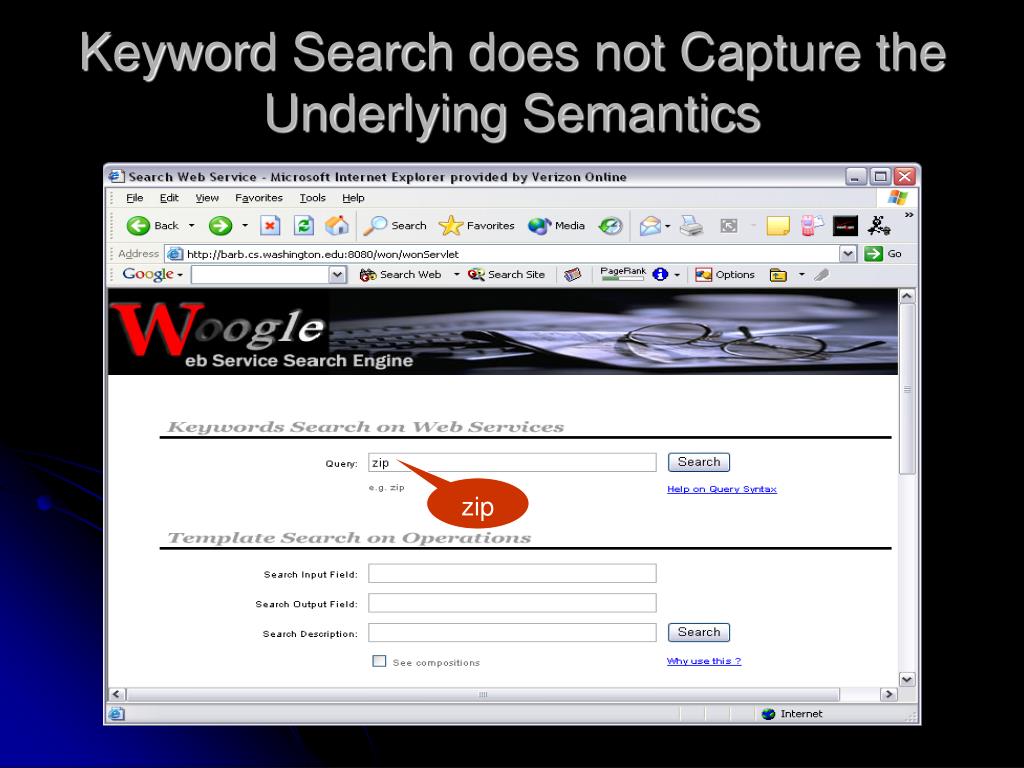Viewport: 1024px width, 768px height.
Task: Click the Google toolbar highlighter icon
Action: click(x=822, y=275)
